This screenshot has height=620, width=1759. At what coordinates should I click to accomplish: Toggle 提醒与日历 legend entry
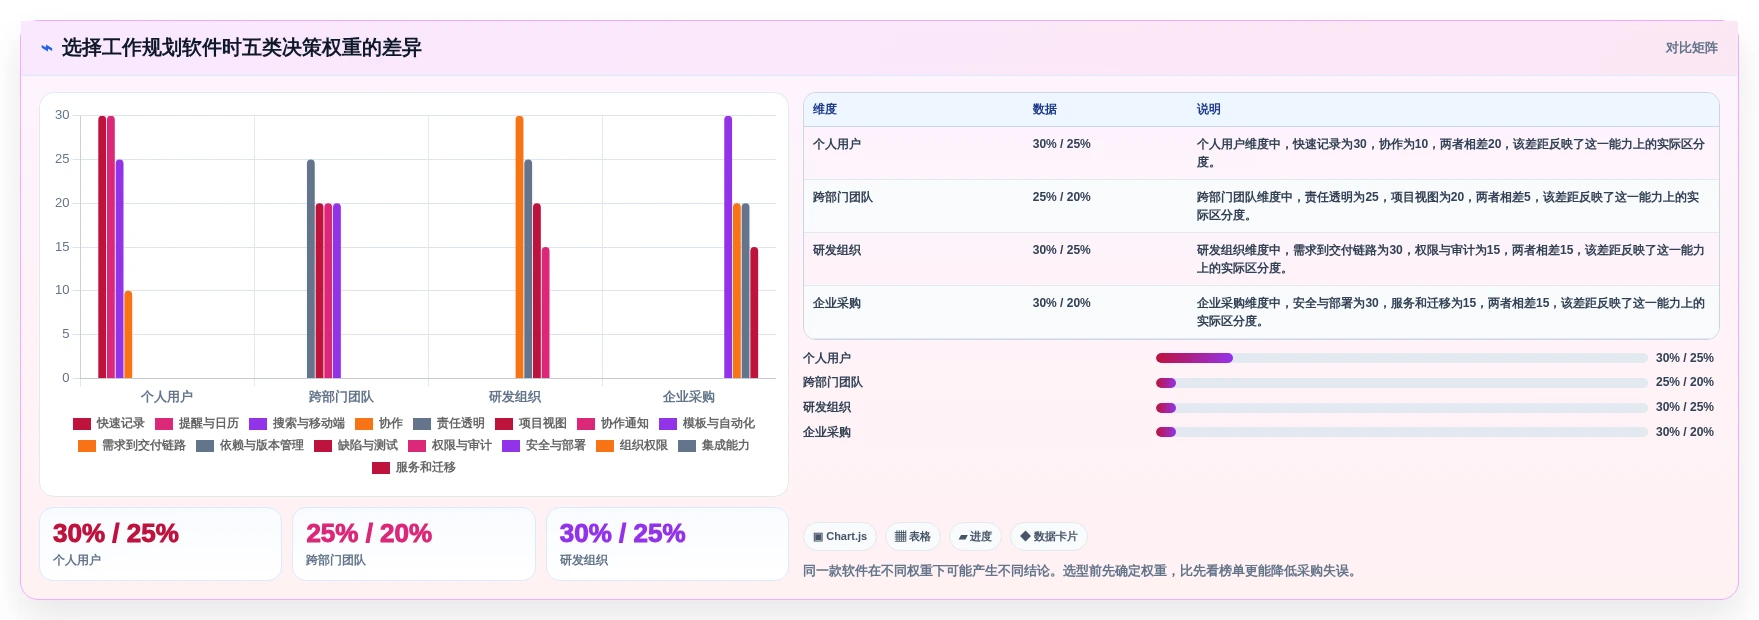point(197,424)
